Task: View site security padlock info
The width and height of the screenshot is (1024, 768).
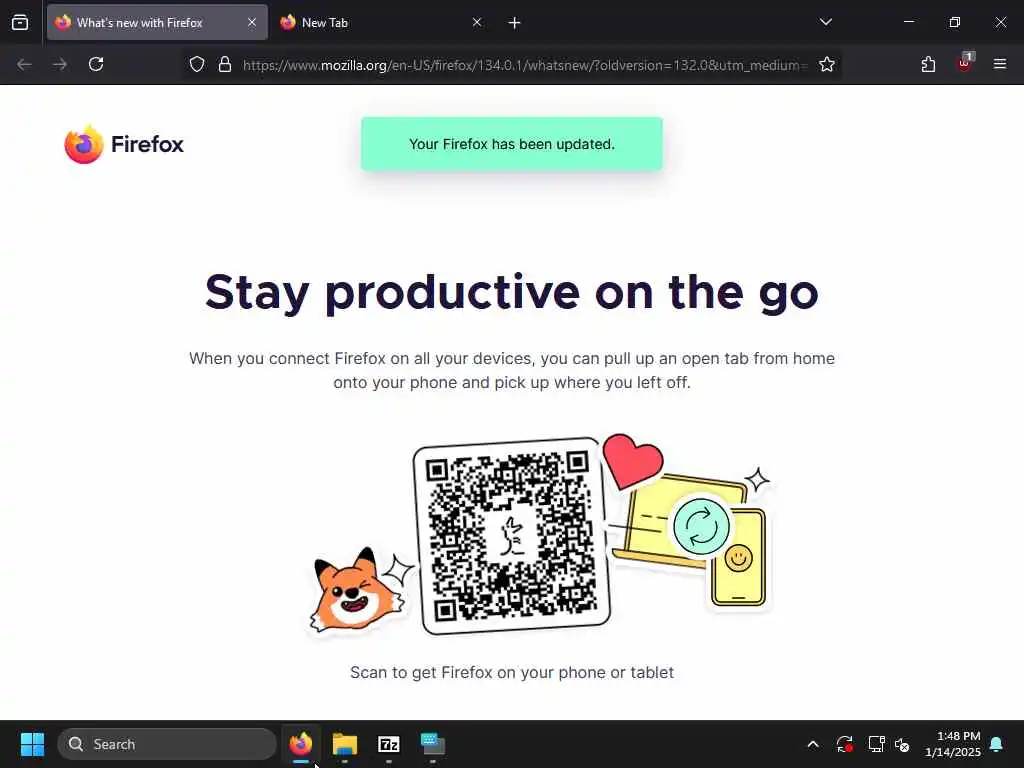Action: (225, 64)
